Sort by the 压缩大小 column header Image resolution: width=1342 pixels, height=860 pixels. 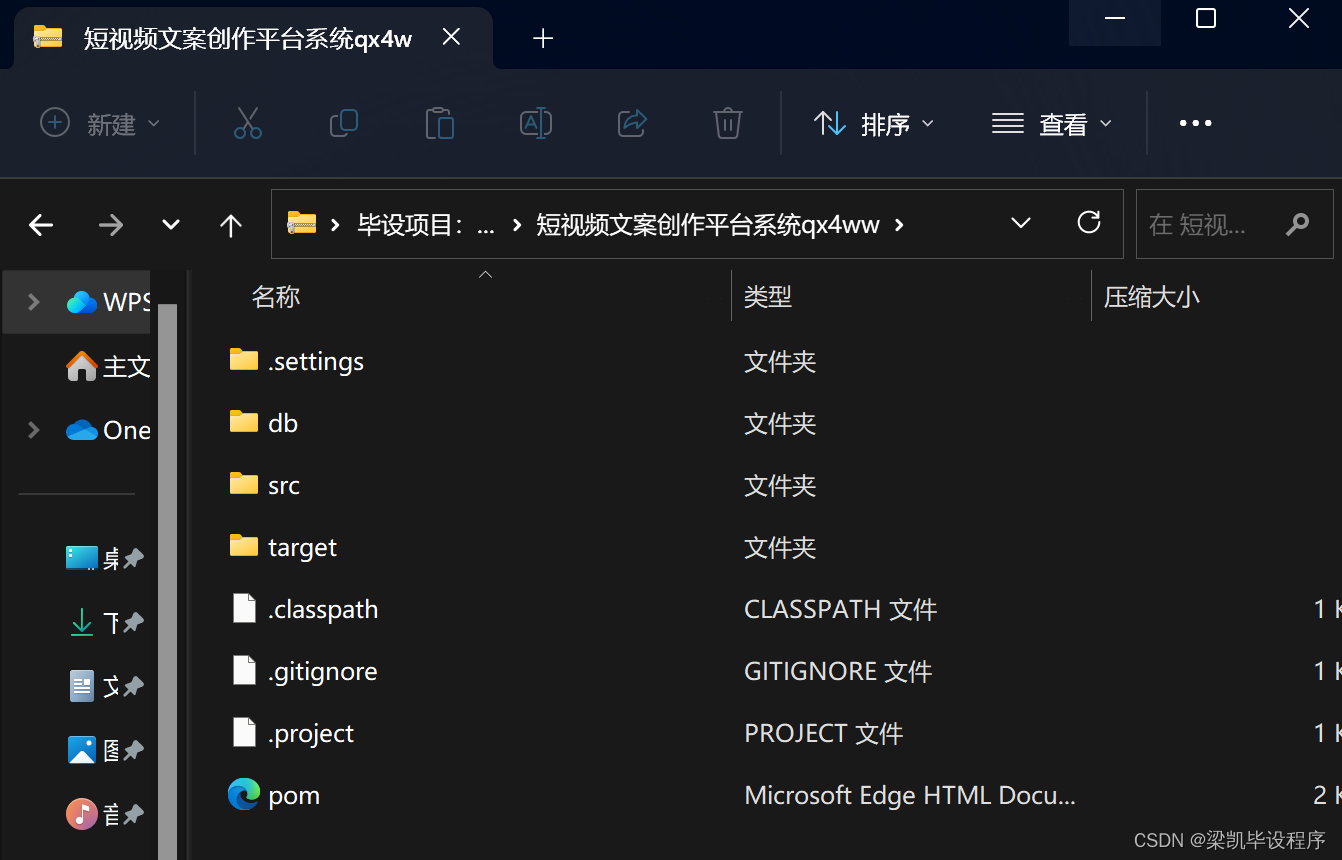[x=1151, y=296]
